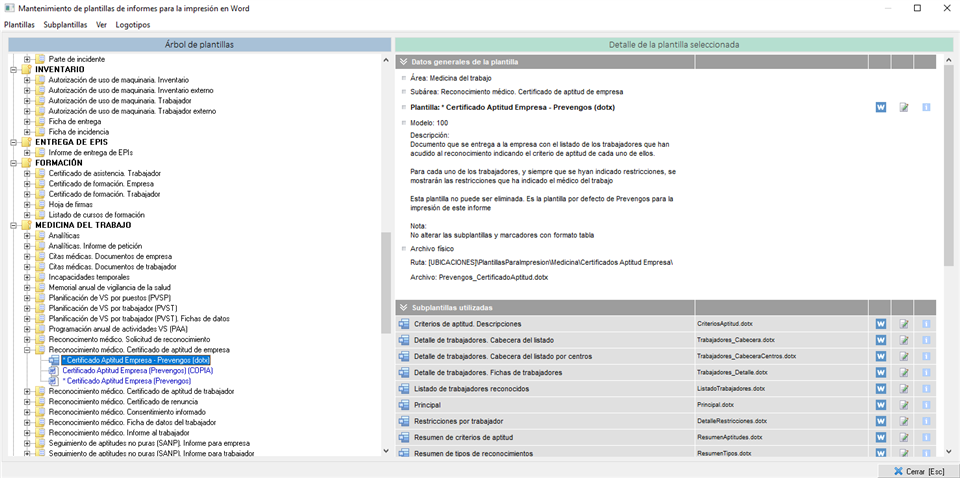960x478 pixels.
Task: Open the Logotipos menu
Action: click(133, 25)
